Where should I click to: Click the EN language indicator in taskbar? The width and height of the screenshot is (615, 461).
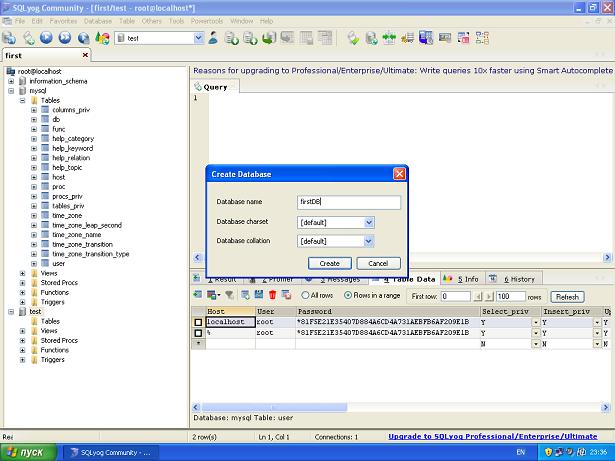(x=520, y=452)
